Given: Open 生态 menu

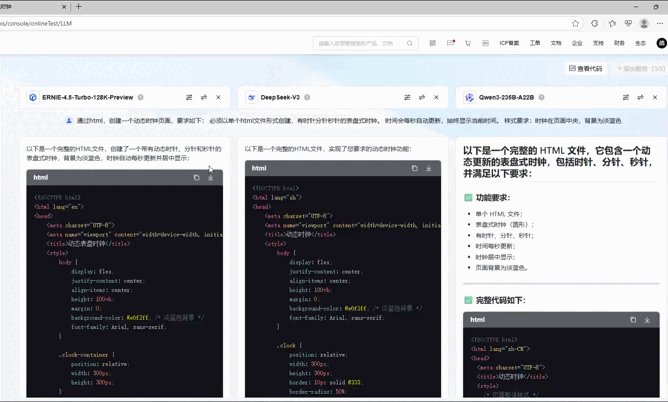Looking at the screenshot, I should 640,43.
